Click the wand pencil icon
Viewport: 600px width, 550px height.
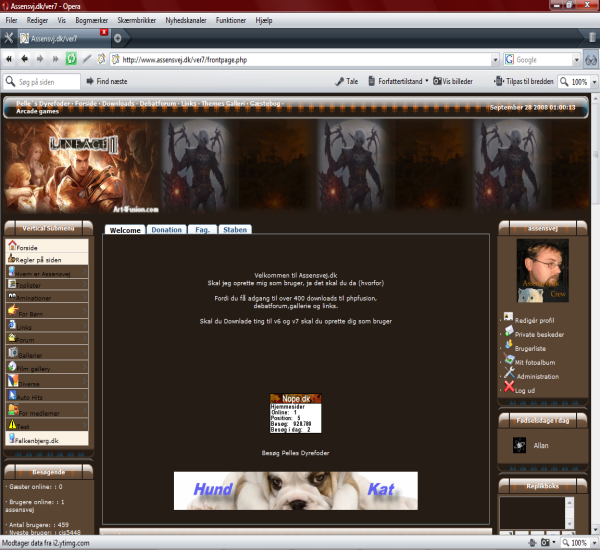87,59
